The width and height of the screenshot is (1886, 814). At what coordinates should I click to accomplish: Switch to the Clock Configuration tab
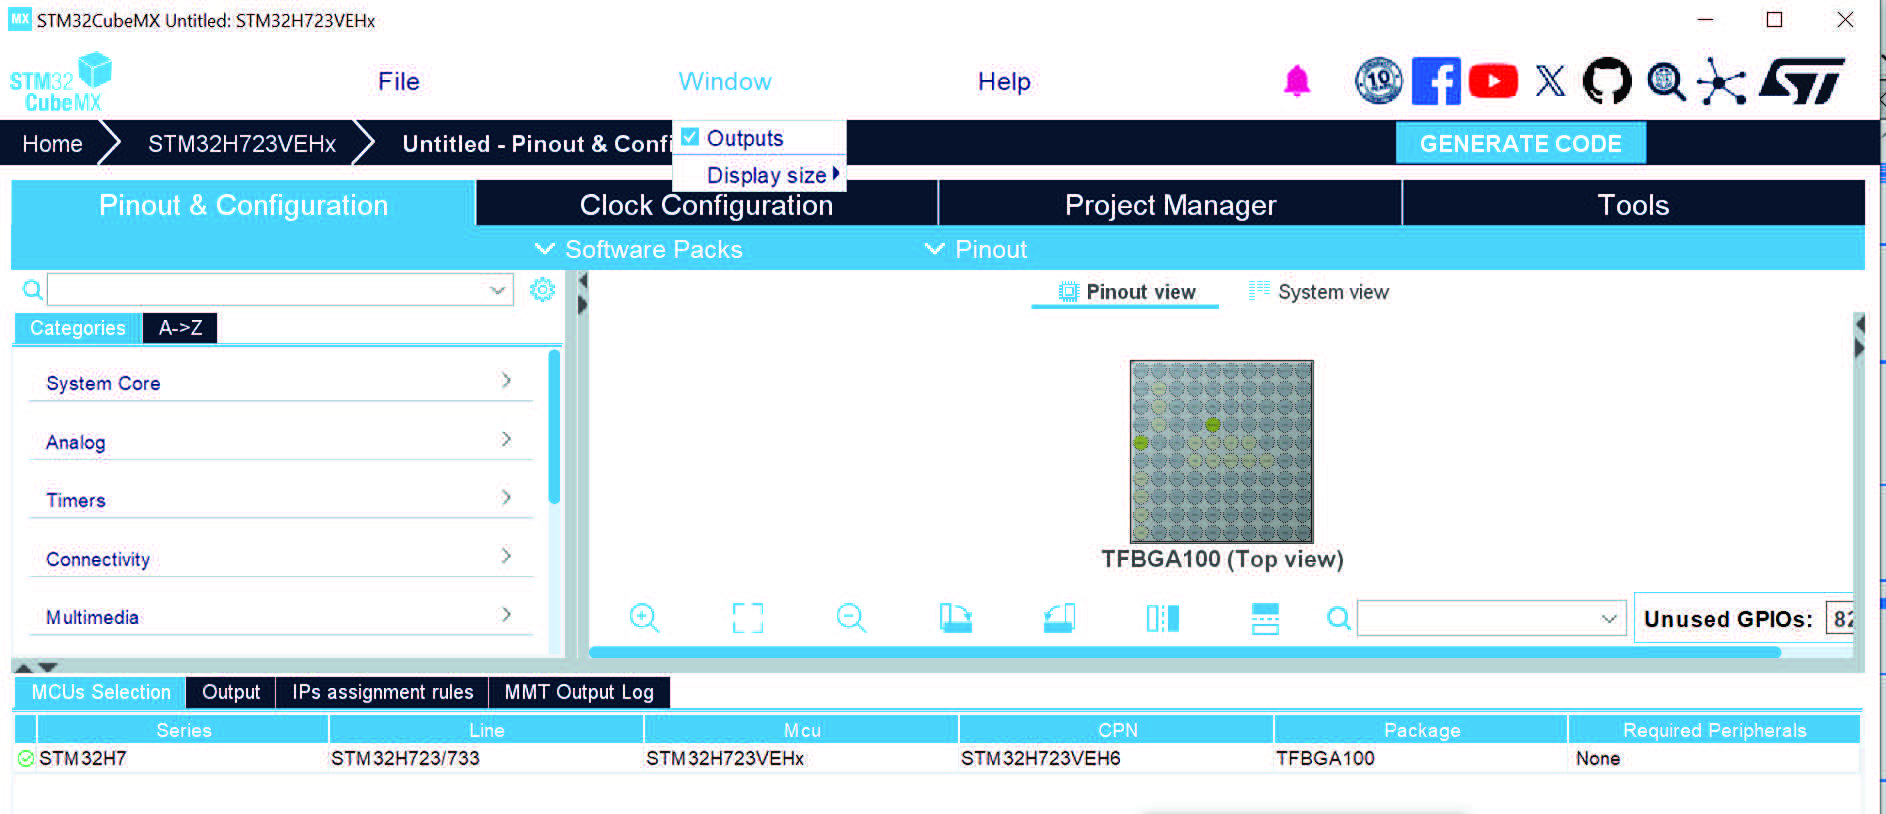coord(706,204)
